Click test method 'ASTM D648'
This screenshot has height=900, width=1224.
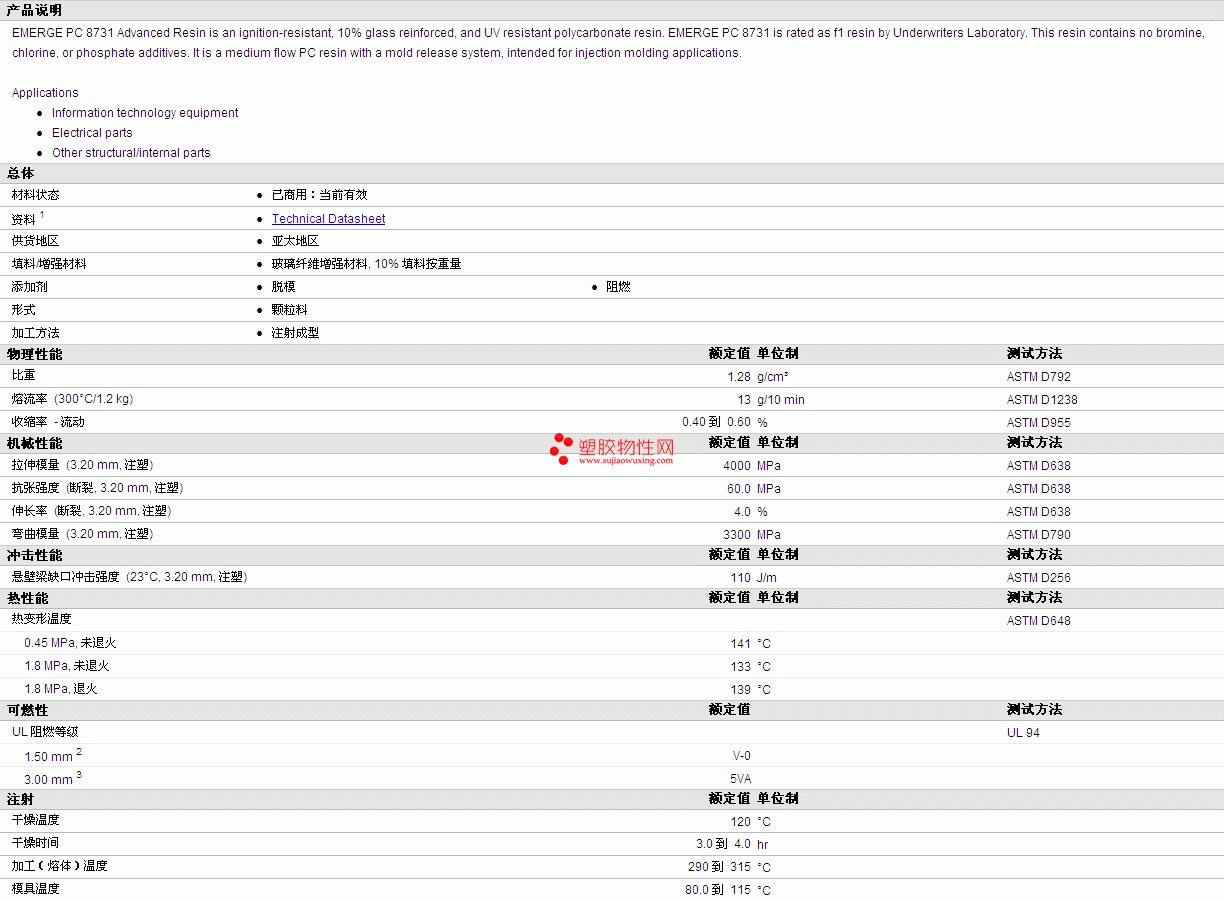1038,621
